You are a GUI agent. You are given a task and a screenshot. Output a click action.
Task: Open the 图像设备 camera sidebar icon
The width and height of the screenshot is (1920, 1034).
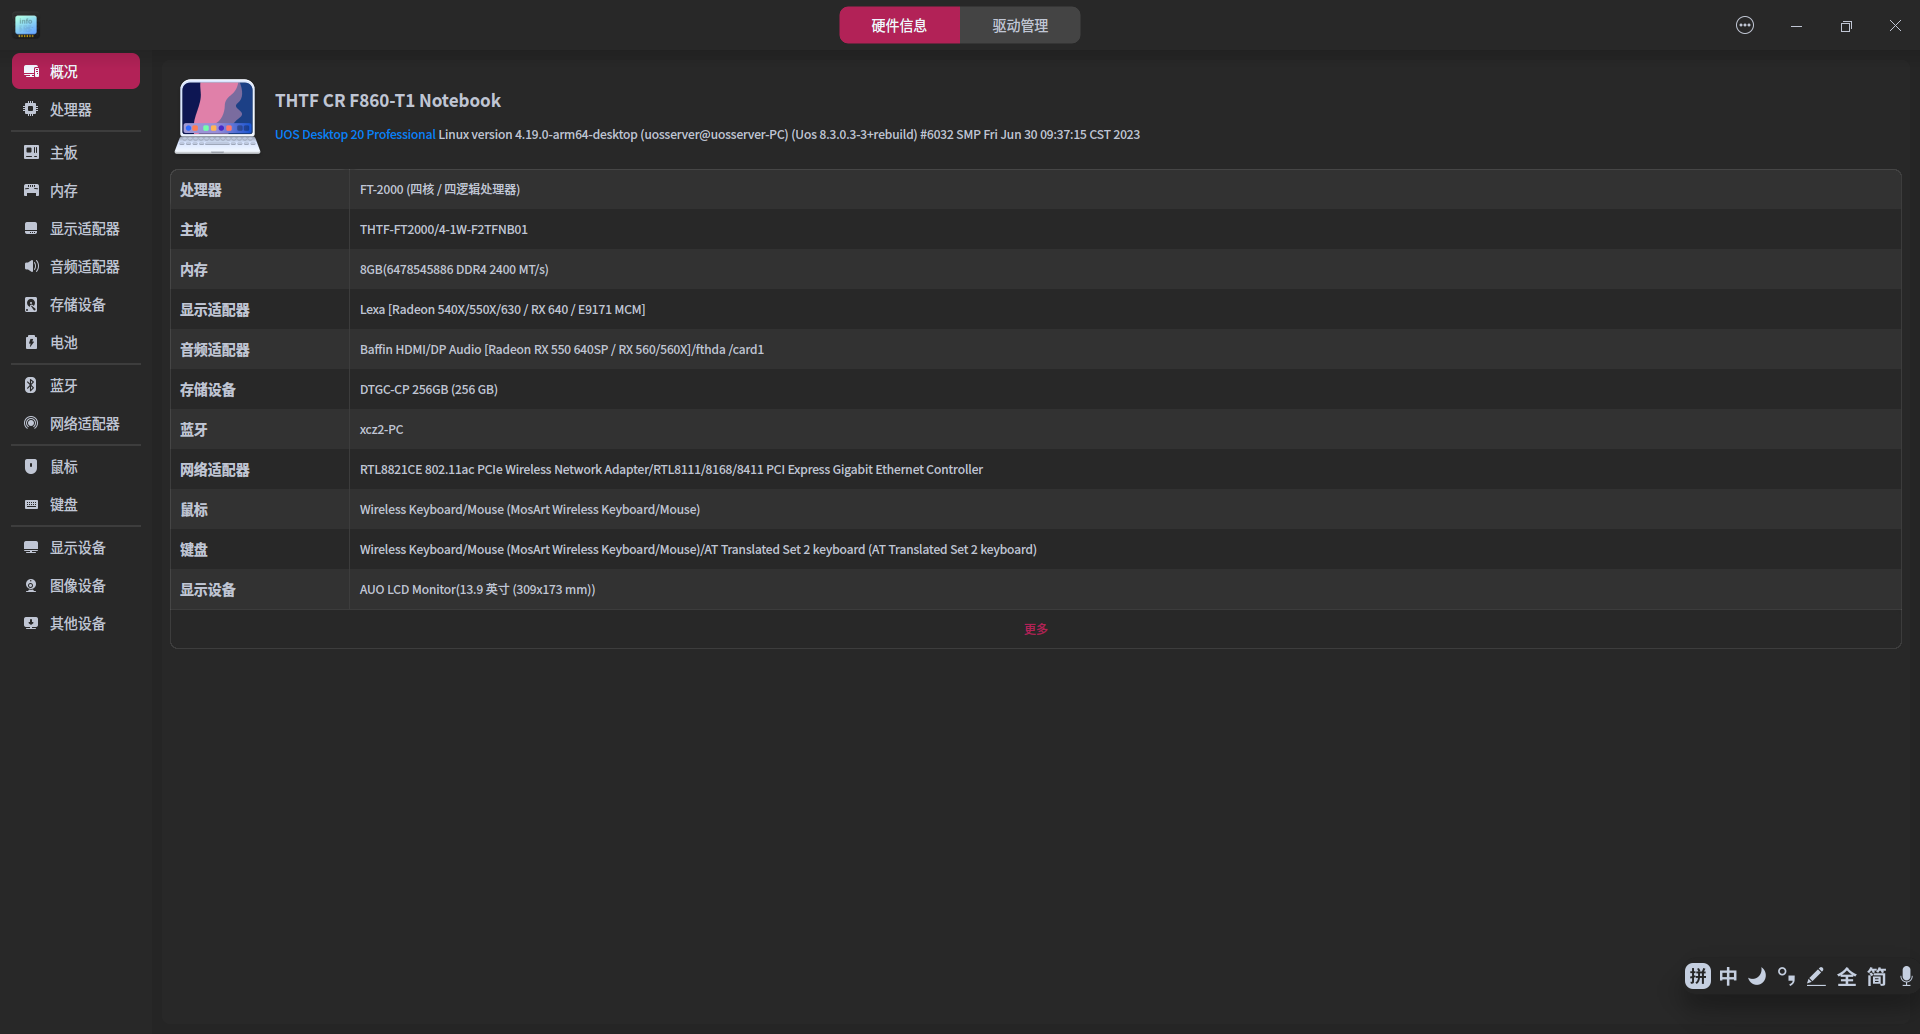[31, 586]
